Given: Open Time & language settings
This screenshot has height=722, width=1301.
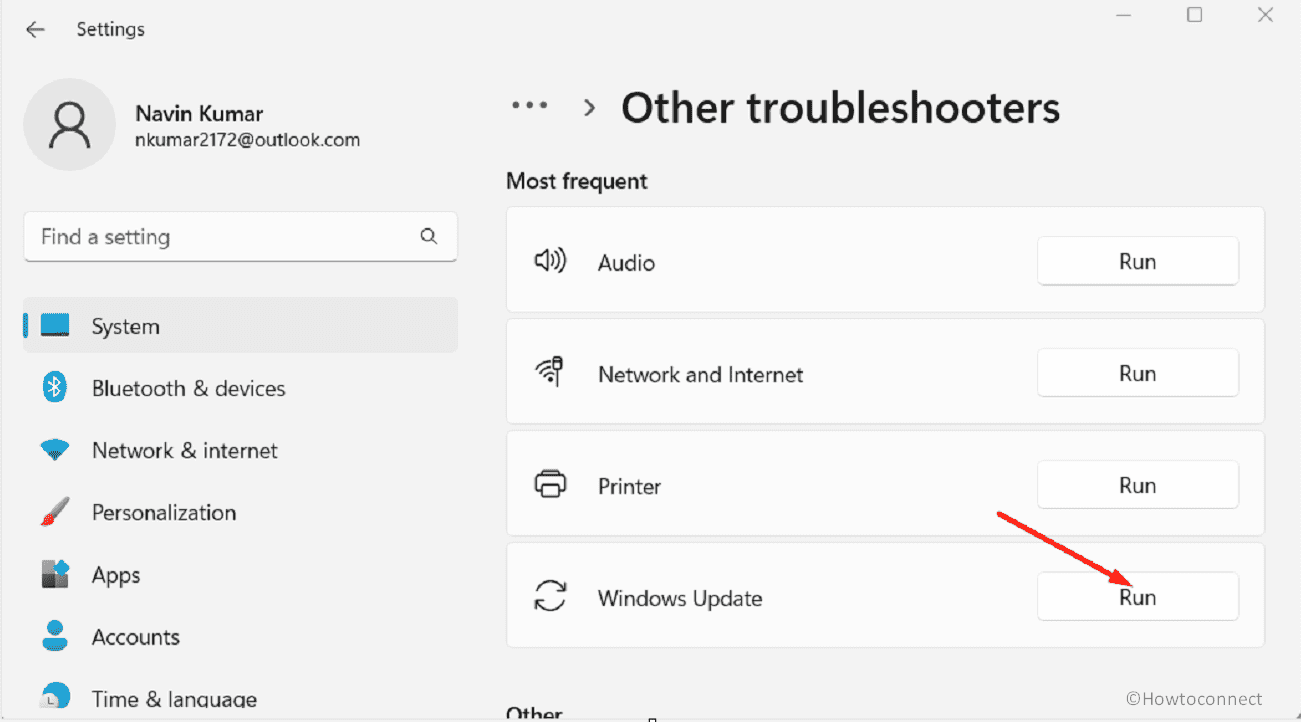Looking at the screenshot, I should pyautogui.click(x=174, y=698).
